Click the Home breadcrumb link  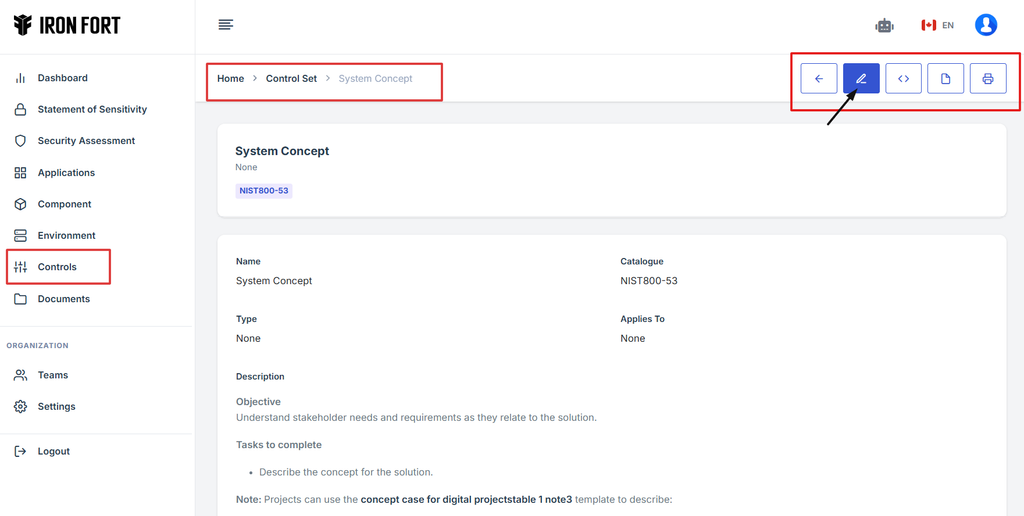(x=230, y=79)
